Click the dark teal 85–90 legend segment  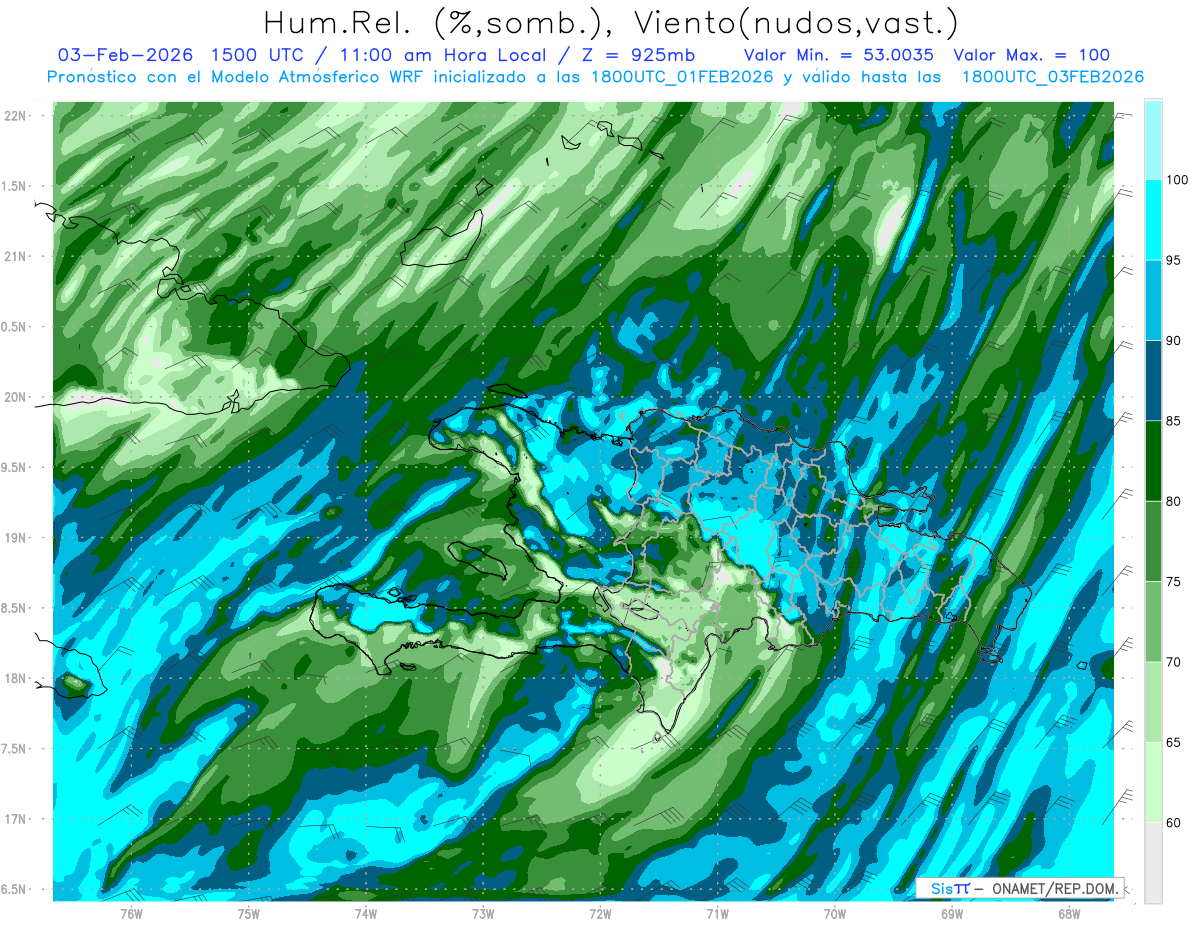tap(1153, 381)
